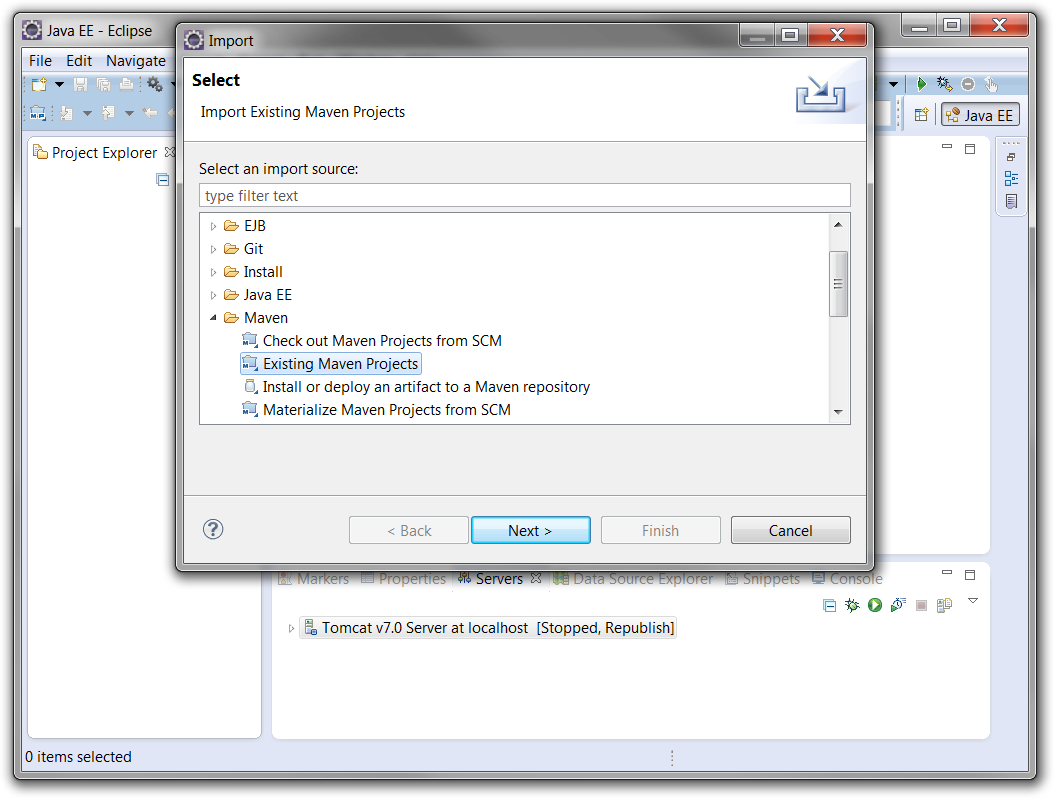Image resolution: width=1055 pixels, height=799 pixels.
Task: Expand the Tomcat v7.0 Server node
Action: click(291, 628)
